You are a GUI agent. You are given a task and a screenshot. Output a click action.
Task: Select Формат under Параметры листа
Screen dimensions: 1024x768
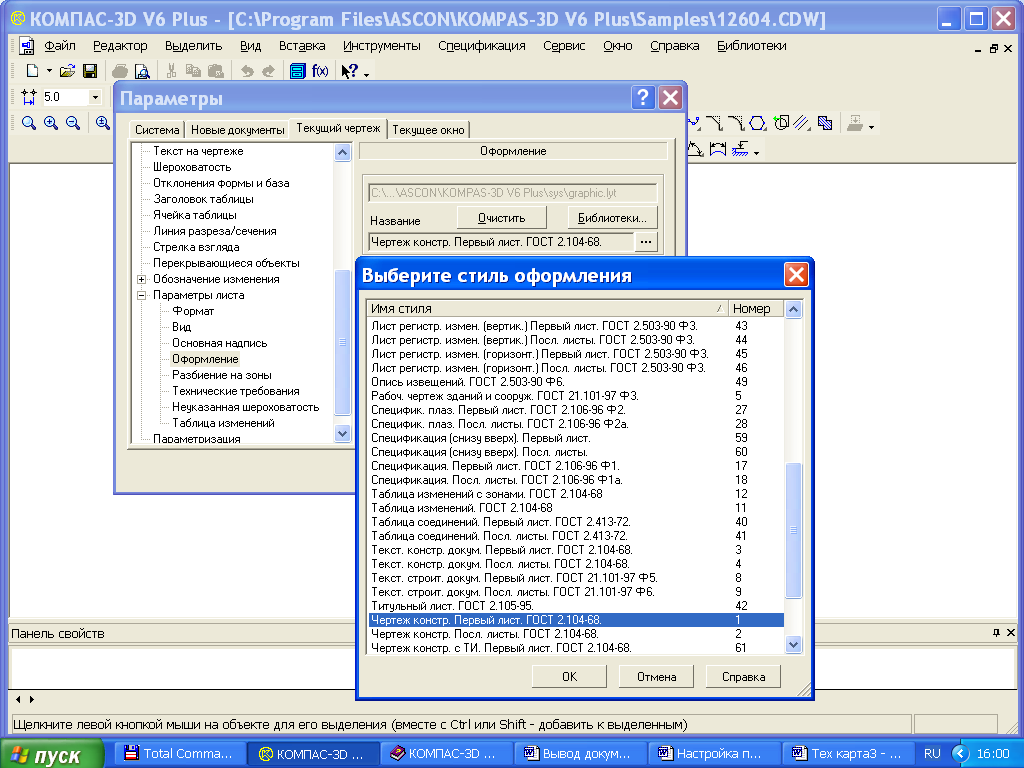coord(193,311)
